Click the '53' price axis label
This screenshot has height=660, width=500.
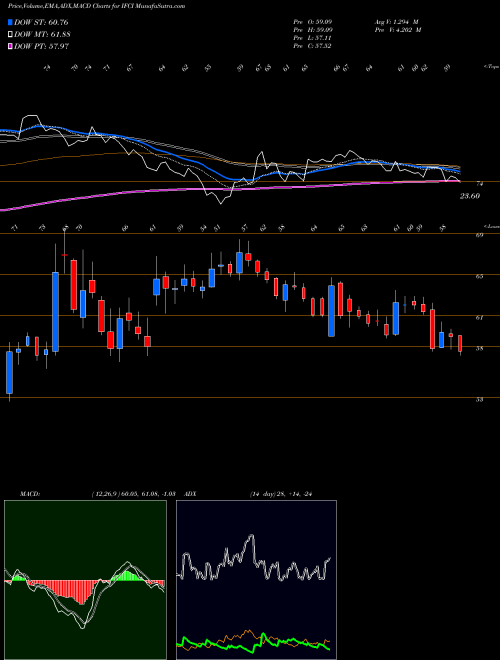pyautogui.click(x=479, y=400)
